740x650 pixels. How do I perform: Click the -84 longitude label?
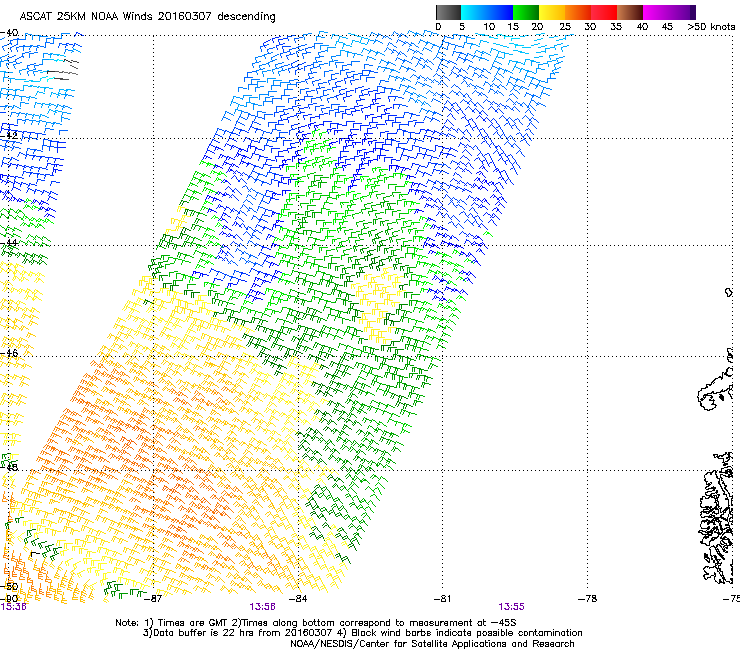[x=298, y=599]
